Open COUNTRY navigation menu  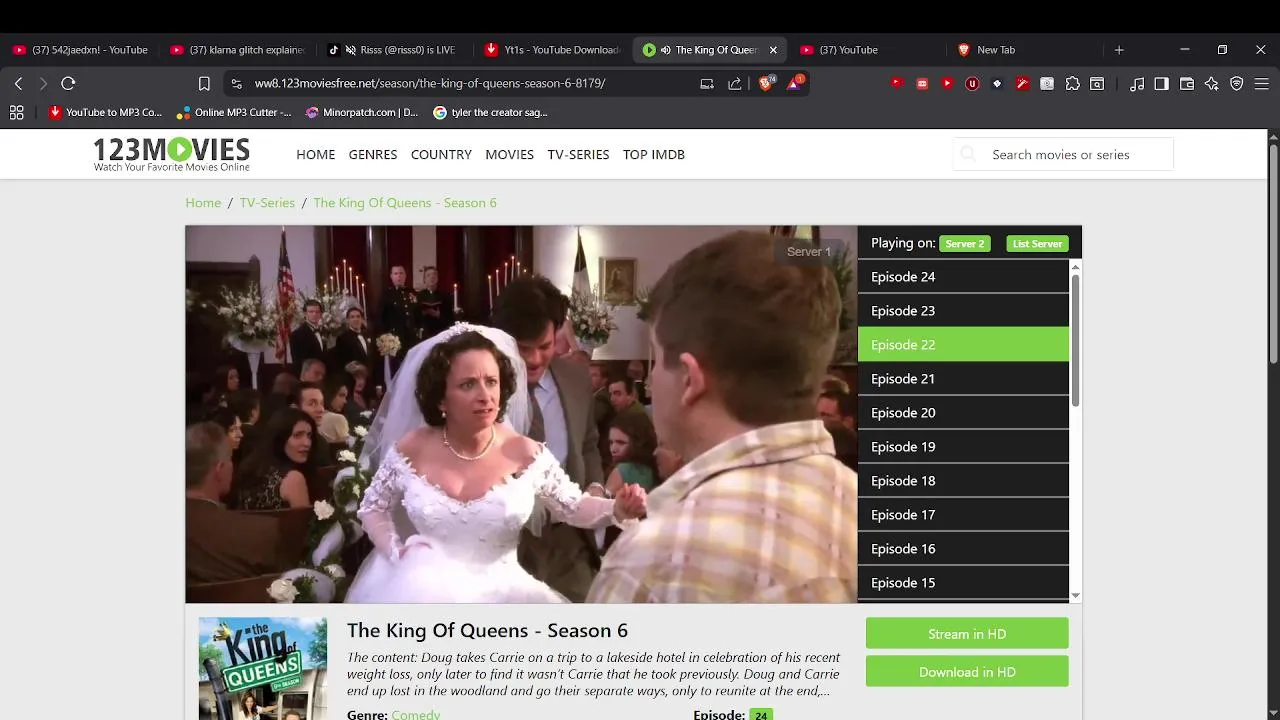pos(441,155)
